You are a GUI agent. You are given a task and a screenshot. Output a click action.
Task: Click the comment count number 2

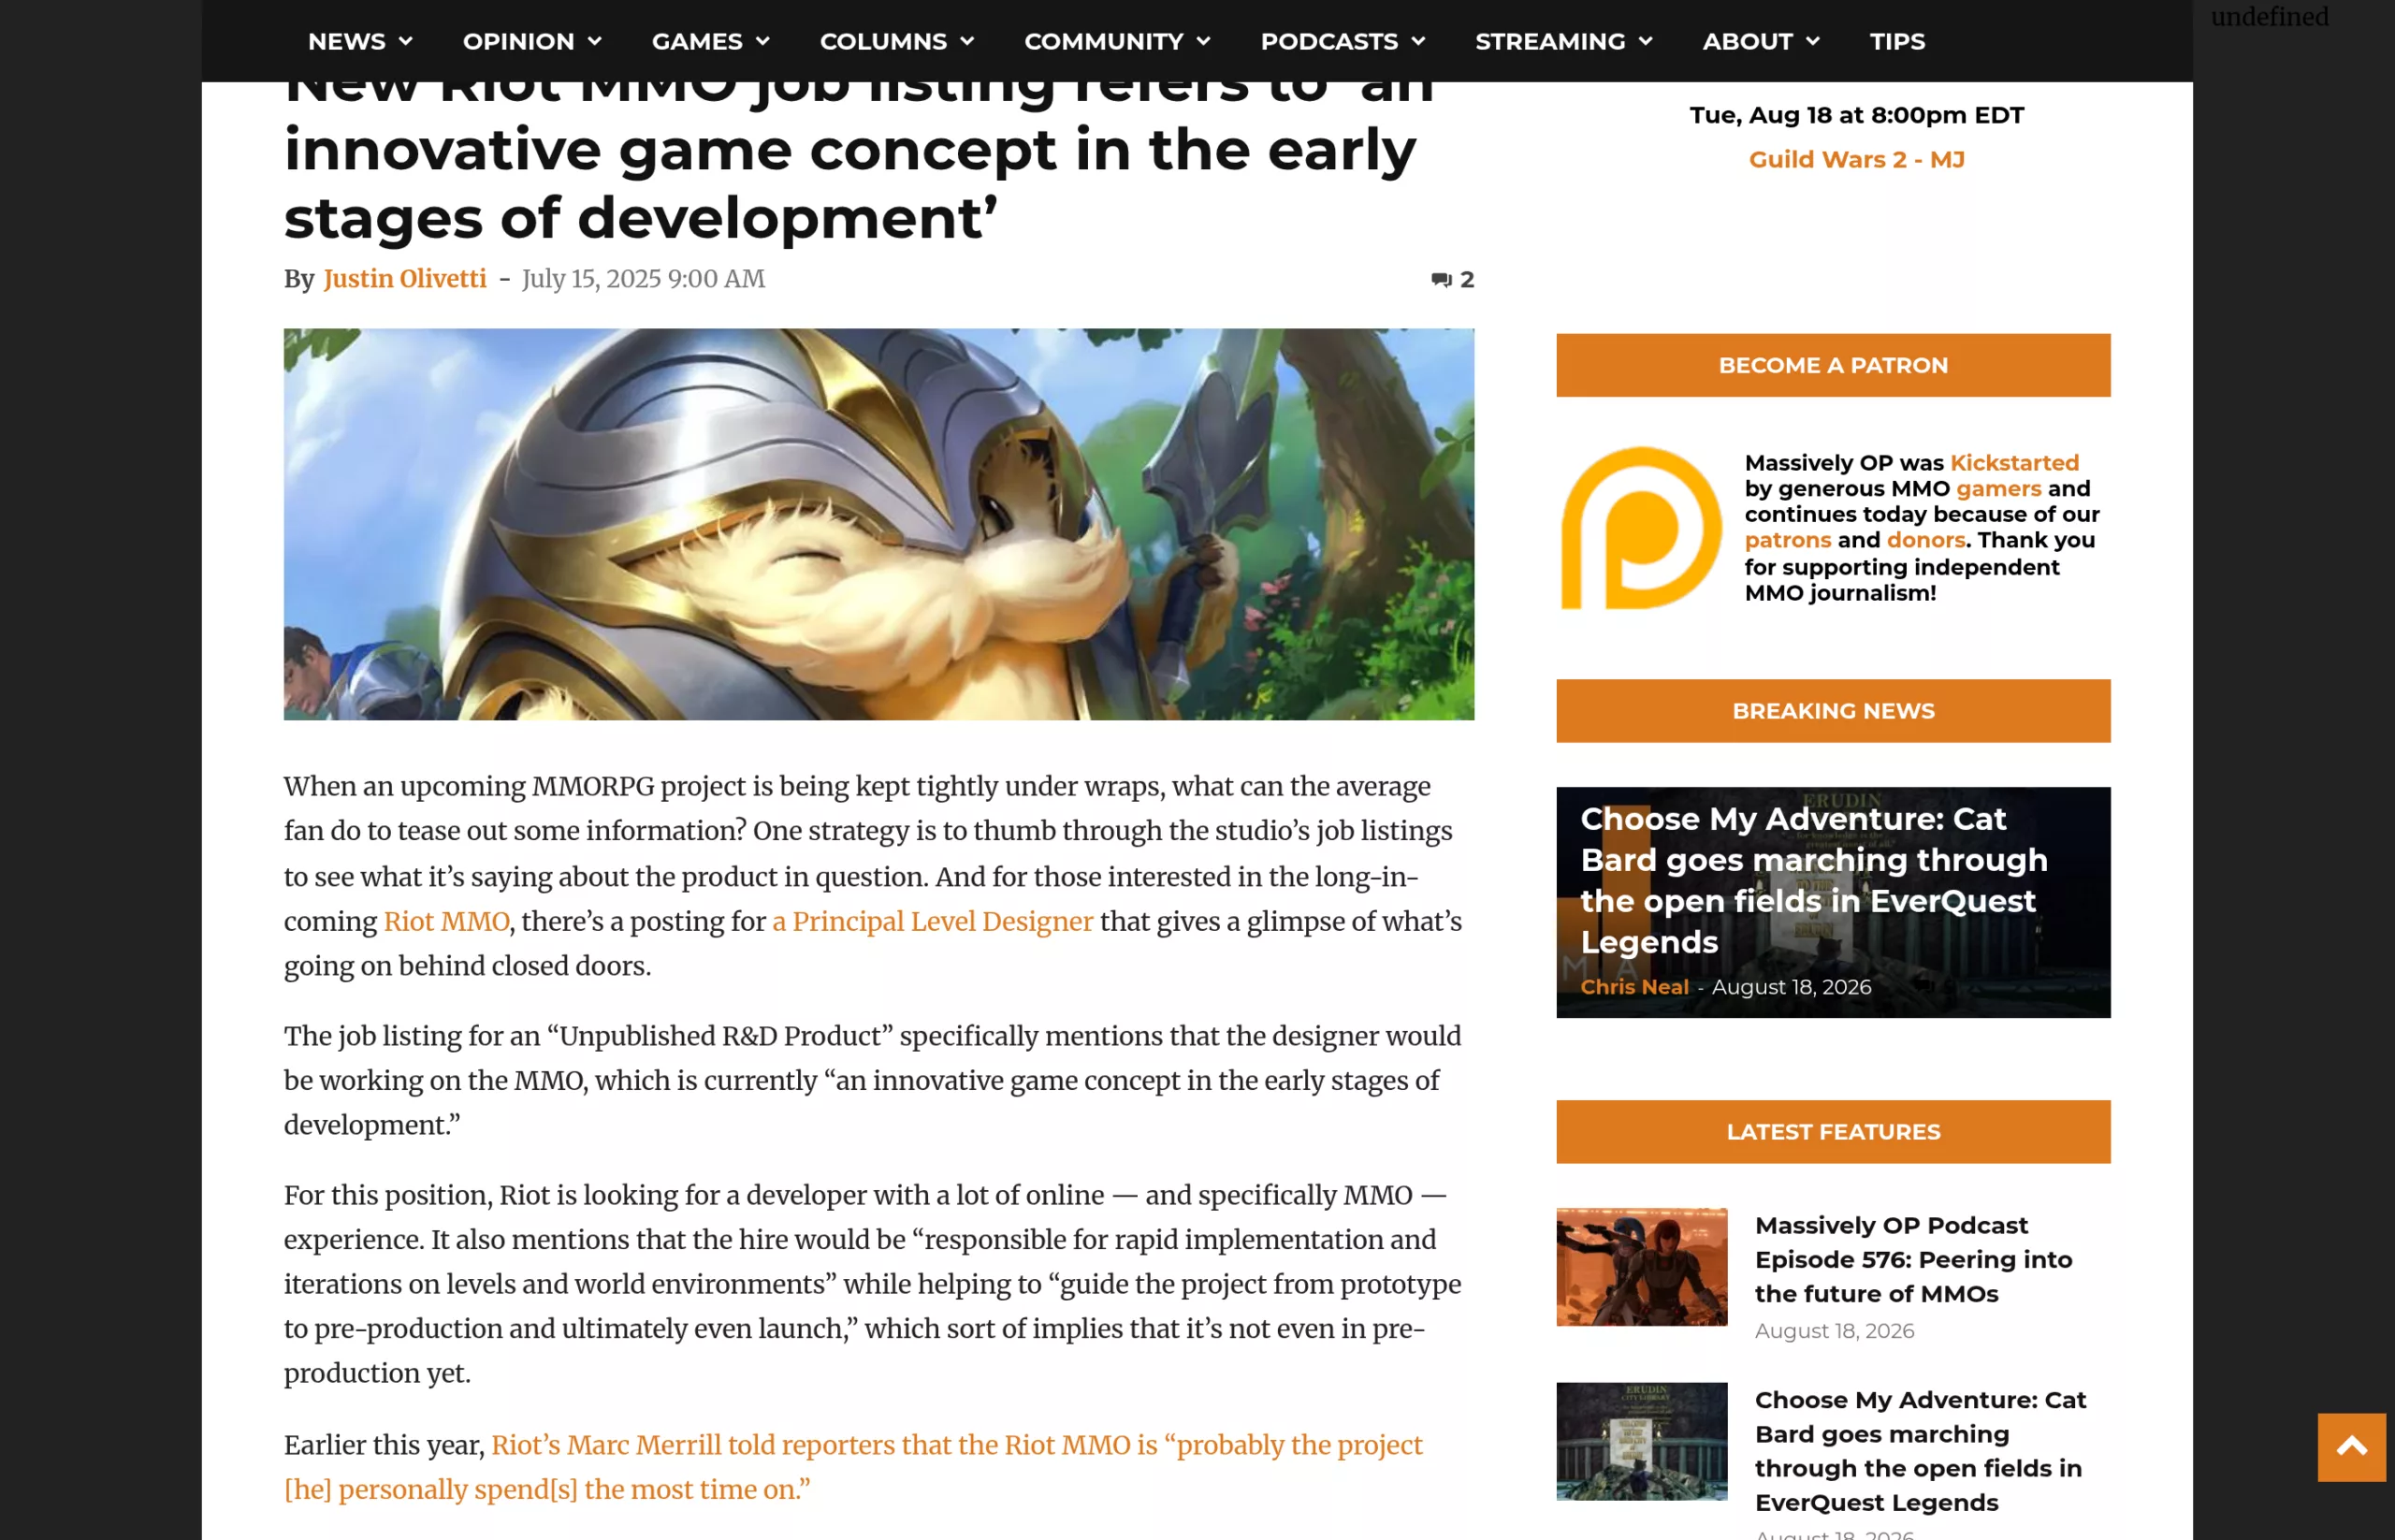[1466, 280]
